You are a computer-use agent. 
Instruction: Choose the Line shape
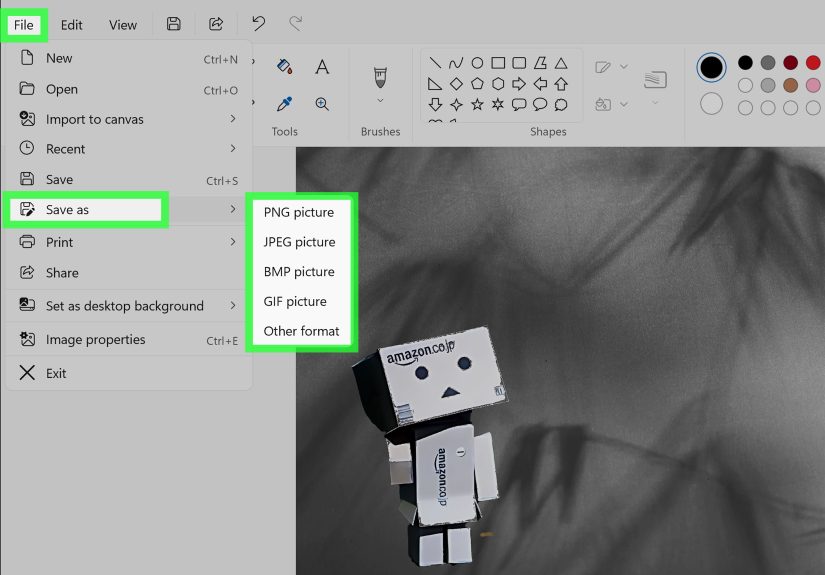pyautogui.click(x=435, y=63)
